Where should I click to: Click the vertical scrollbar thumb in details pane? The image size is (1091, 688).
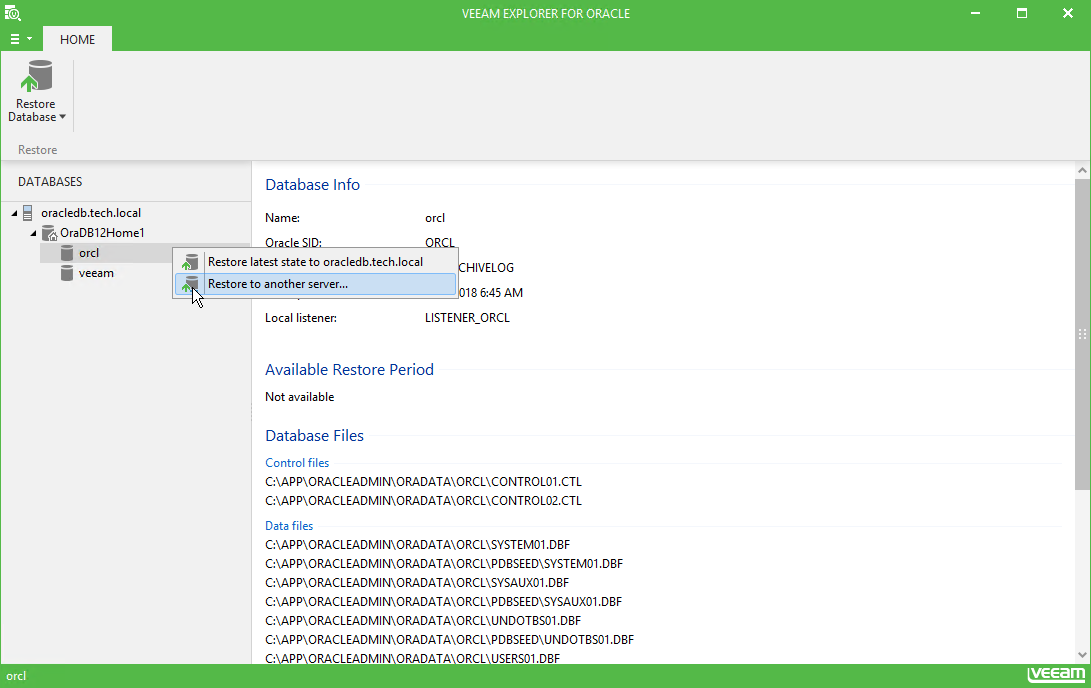click(1082, 334)
